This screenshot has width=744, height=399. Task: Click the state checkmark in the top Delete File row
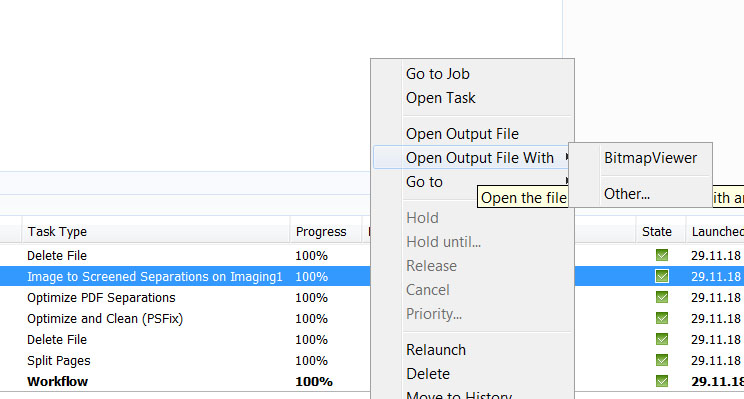pyautogui.click(x=662, y=255)
